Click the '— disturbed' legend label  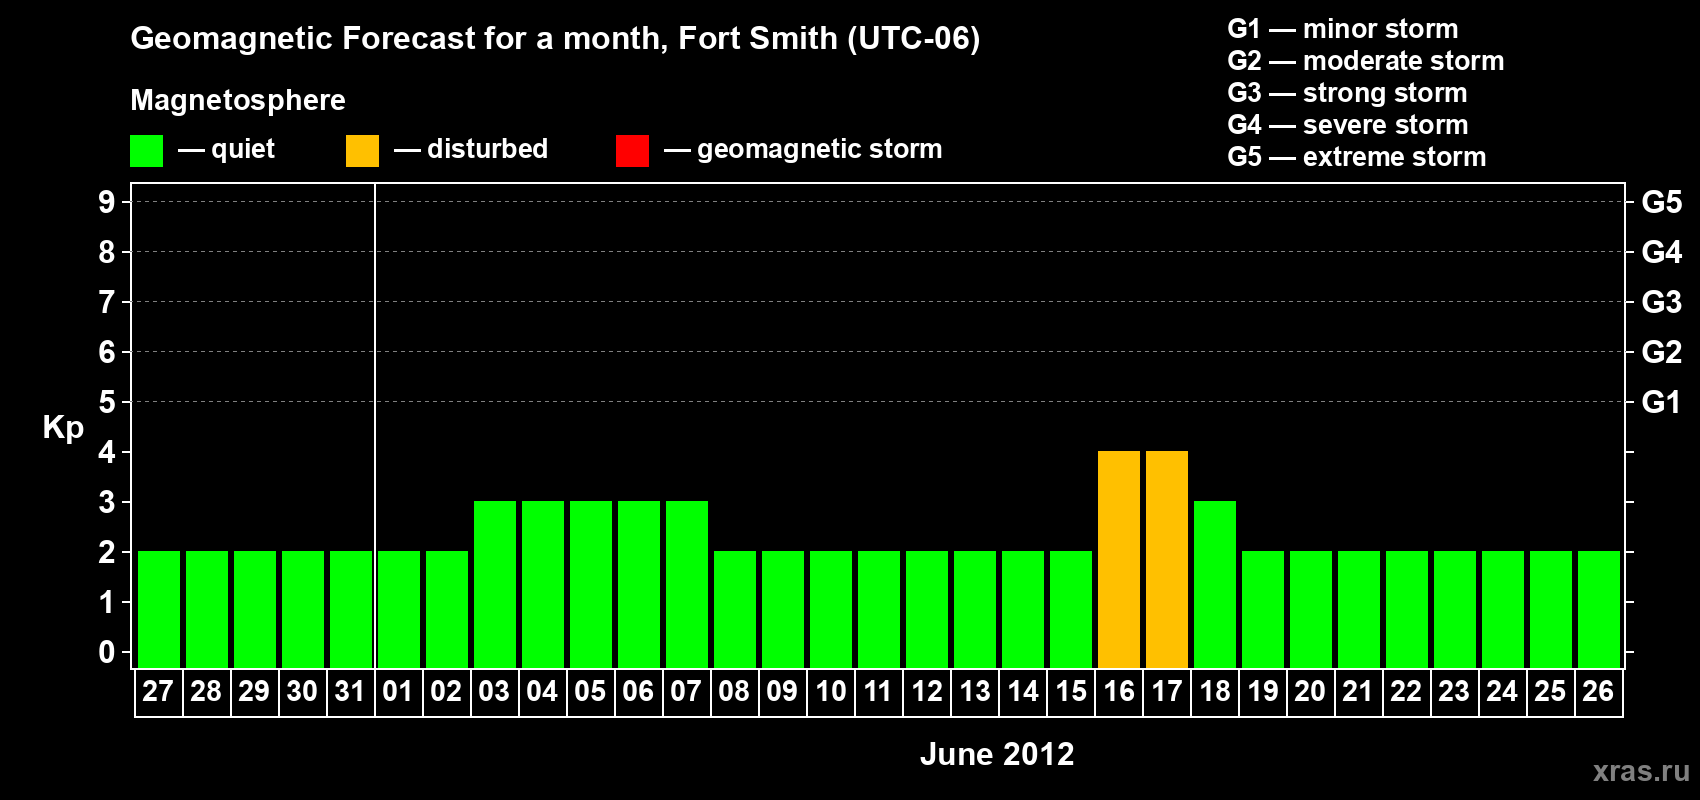coord(471,150)
